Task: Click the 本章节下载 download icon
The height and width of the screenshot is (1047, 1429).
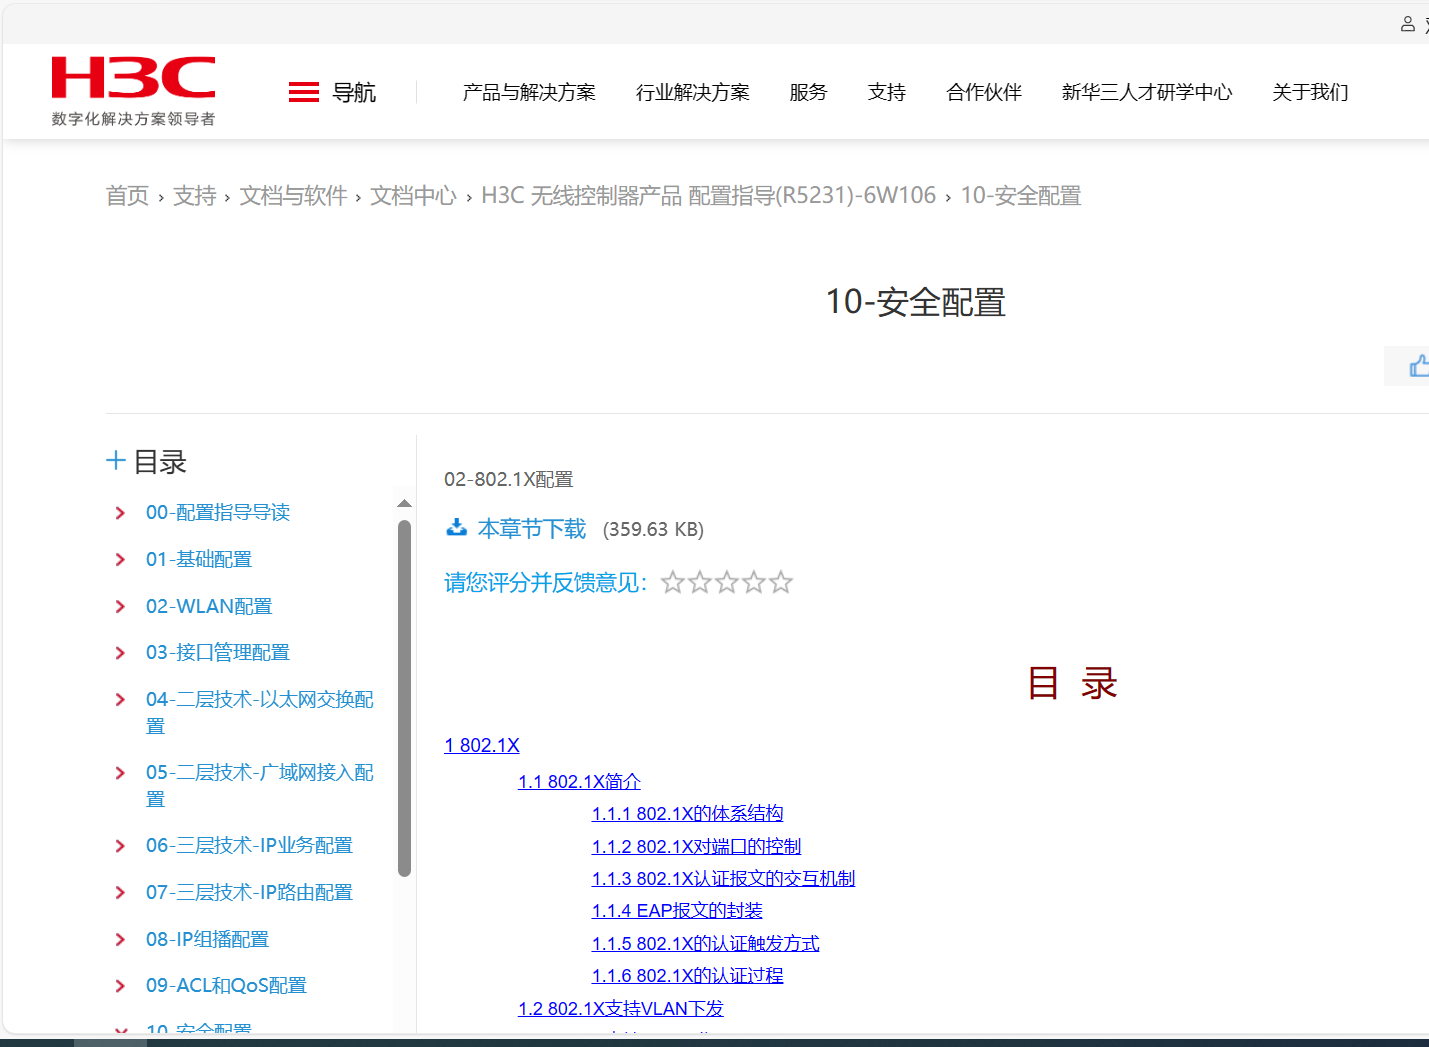Action: [456, 527]
